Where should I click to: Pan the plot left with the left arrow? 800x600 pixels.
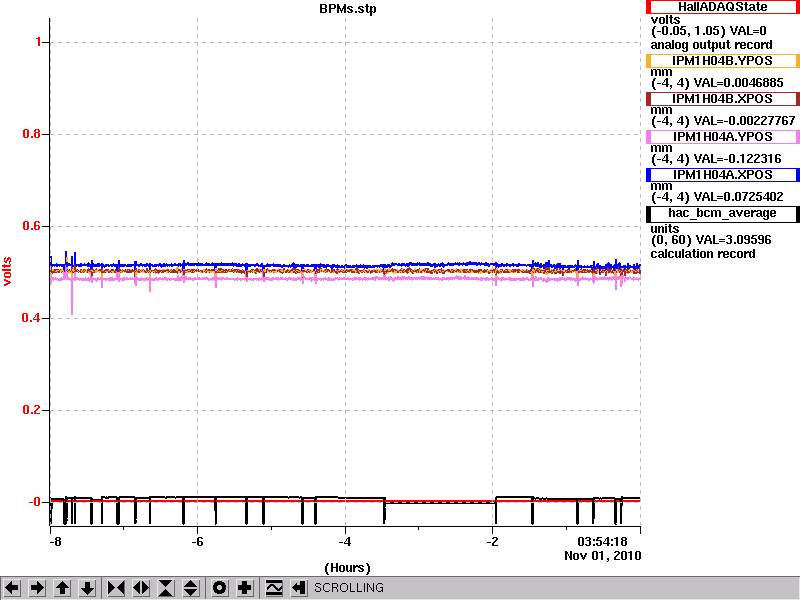[12, 588]
